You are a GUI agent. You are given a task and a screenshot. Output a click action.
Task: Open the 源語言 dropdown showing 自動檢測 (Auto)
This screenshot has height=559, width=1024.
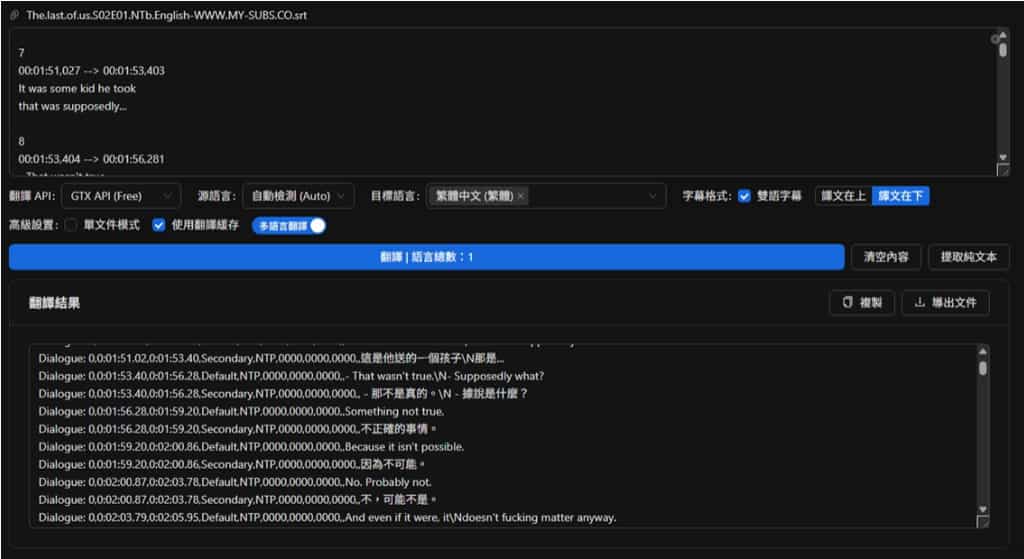click(x=298, y=196)
